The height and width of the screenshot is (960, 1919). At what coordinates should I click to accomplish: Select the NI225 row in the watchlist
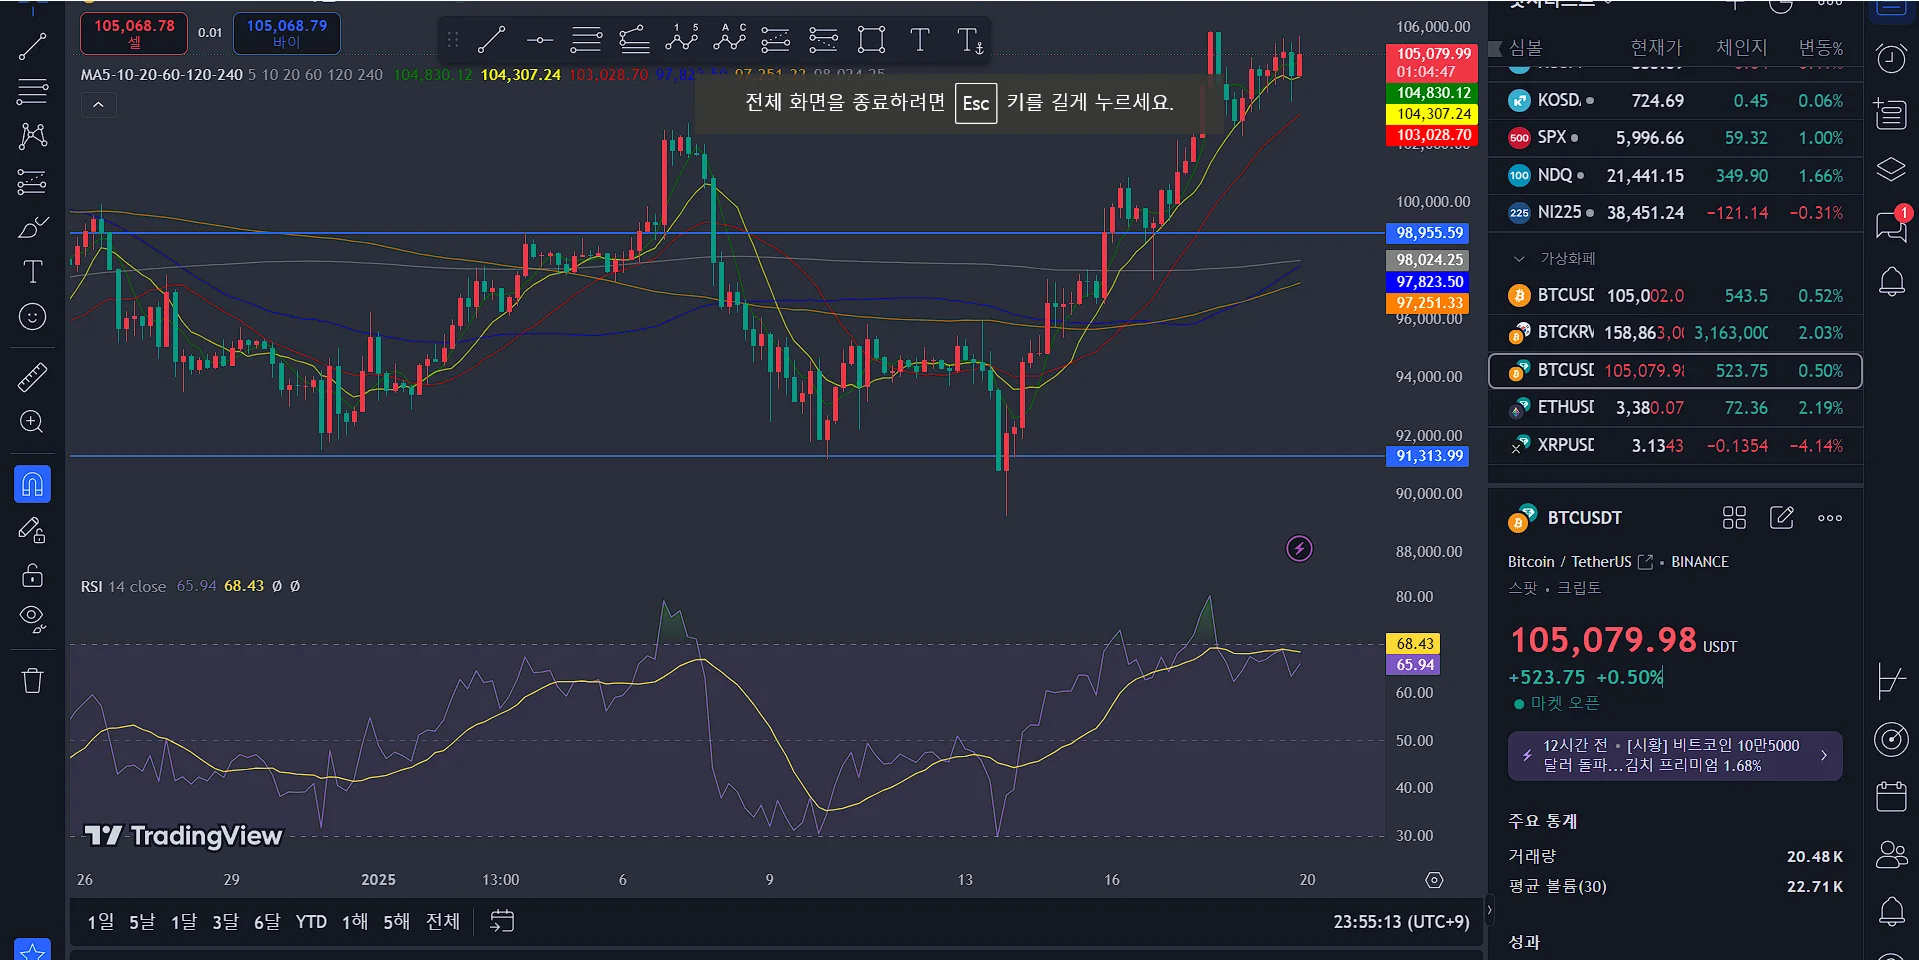(1675, 213)
